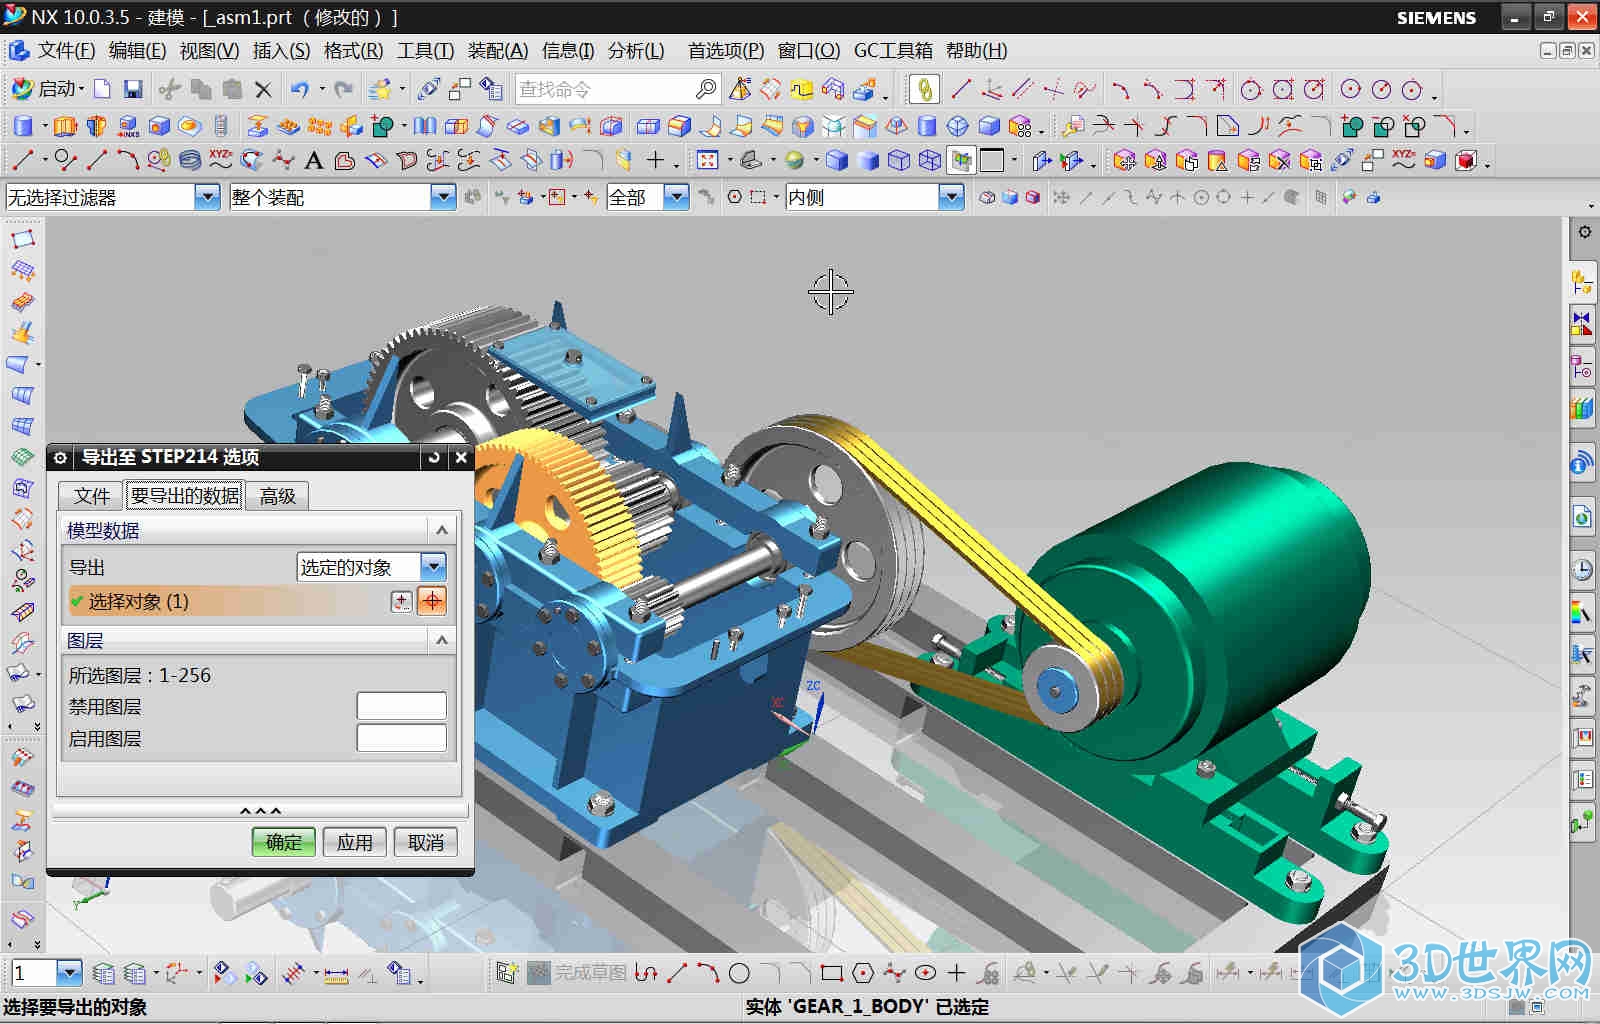1600x1024 pixels.
Task: Switch to the 文件 tab in dialog
Action: coord(91,496)
